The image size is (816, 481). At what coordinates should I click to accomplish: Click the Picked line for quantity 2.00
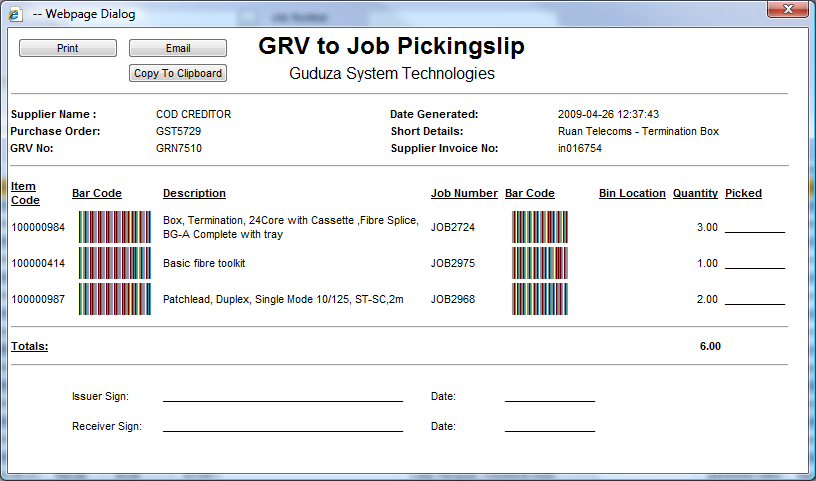[x=755, y=301]
